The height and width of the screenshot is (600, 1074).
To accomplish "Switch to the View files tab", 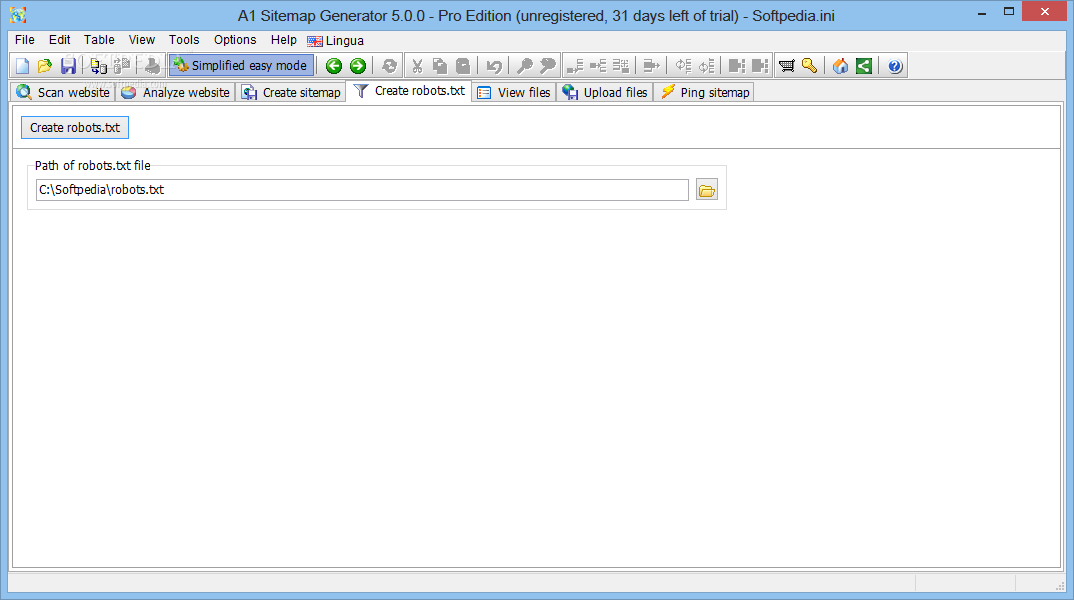I will coord(514,92).
